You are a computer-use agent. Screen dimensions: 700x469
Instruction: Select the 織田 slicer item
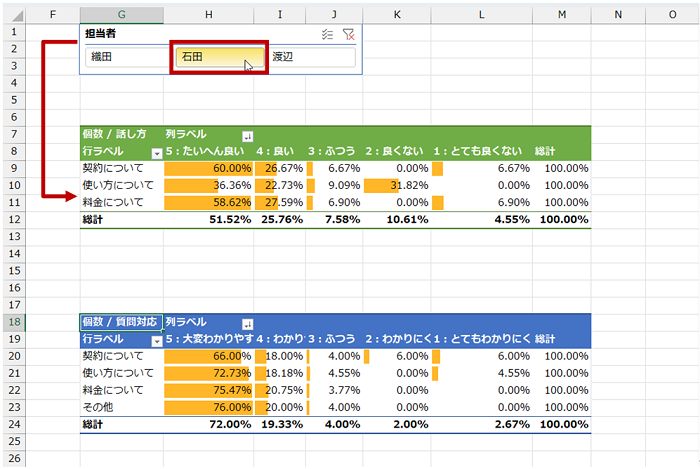click(x=125, y=57)
